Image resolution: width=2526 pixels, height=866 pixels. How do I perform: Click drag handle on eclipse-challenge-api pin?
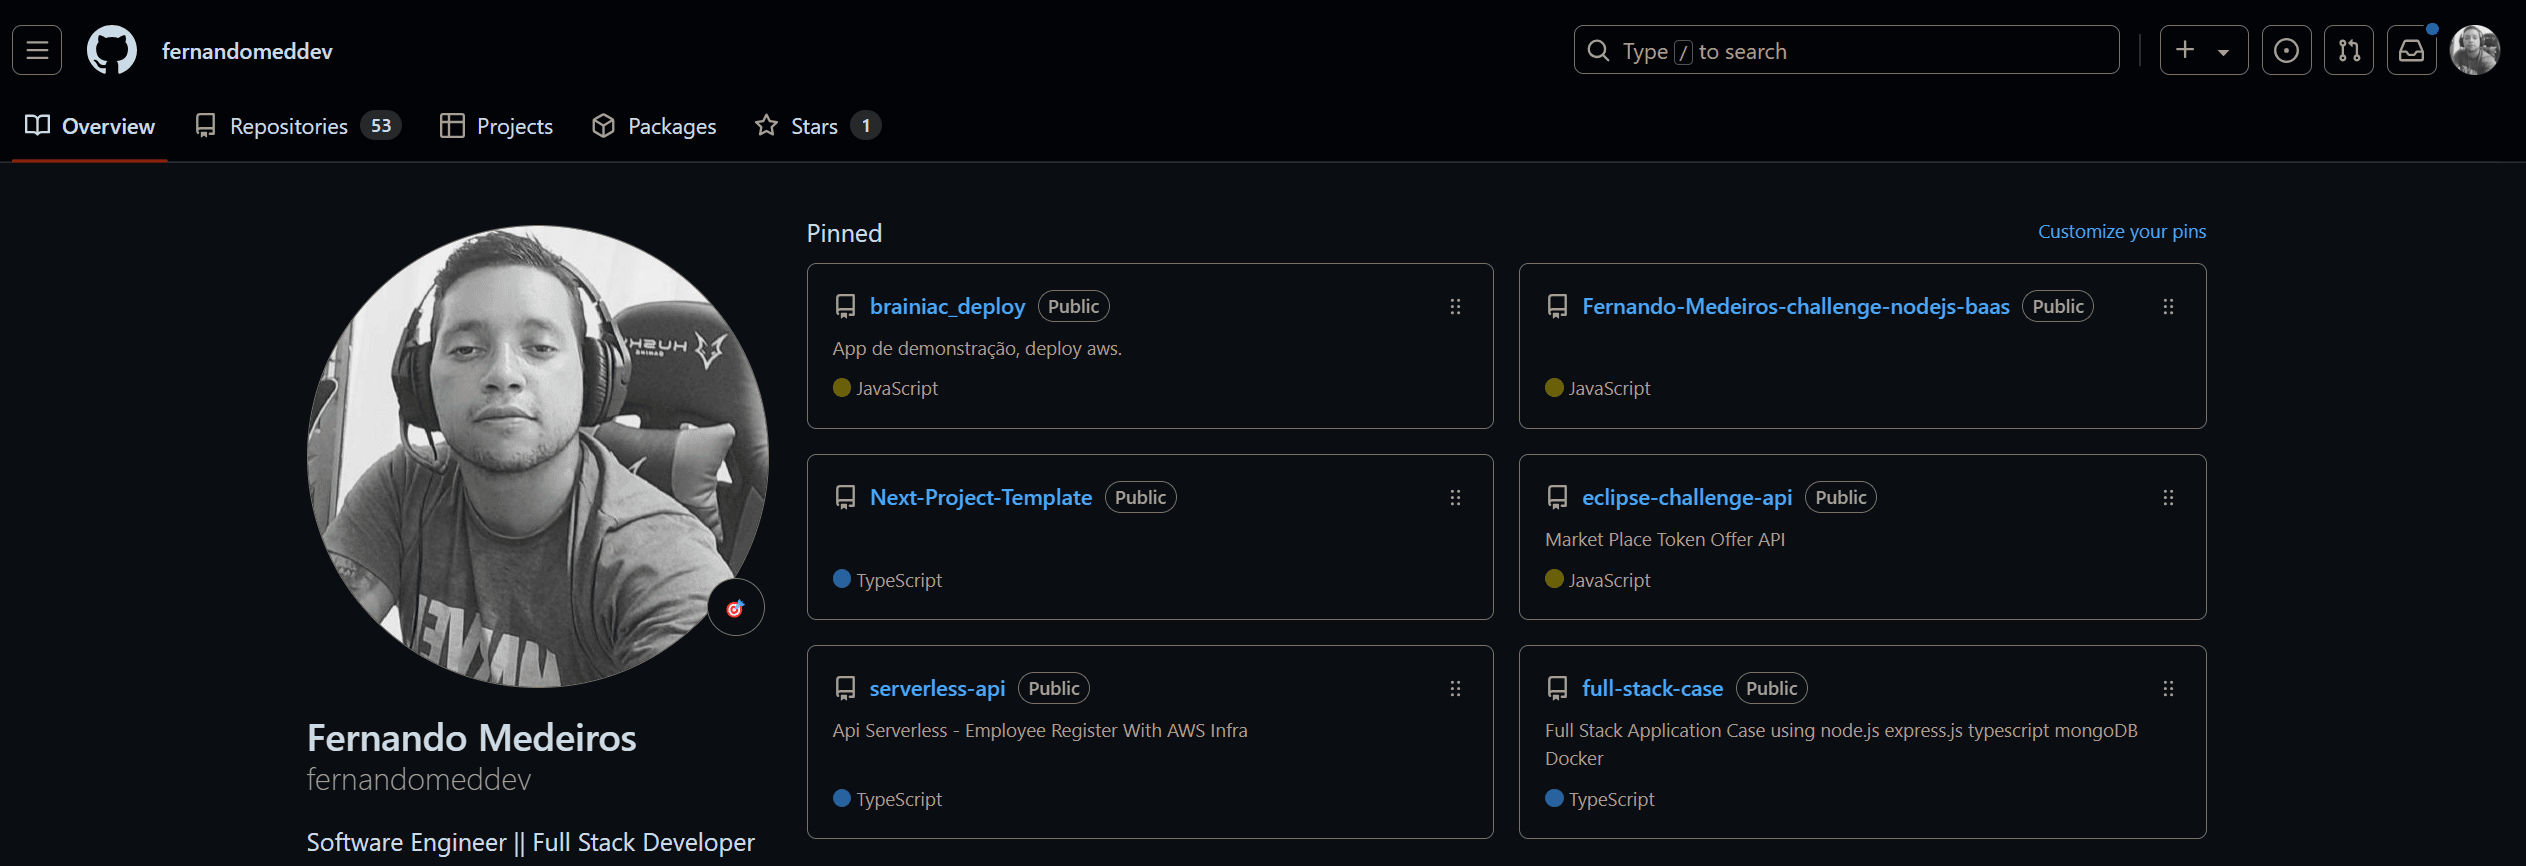click(2167, 498)
